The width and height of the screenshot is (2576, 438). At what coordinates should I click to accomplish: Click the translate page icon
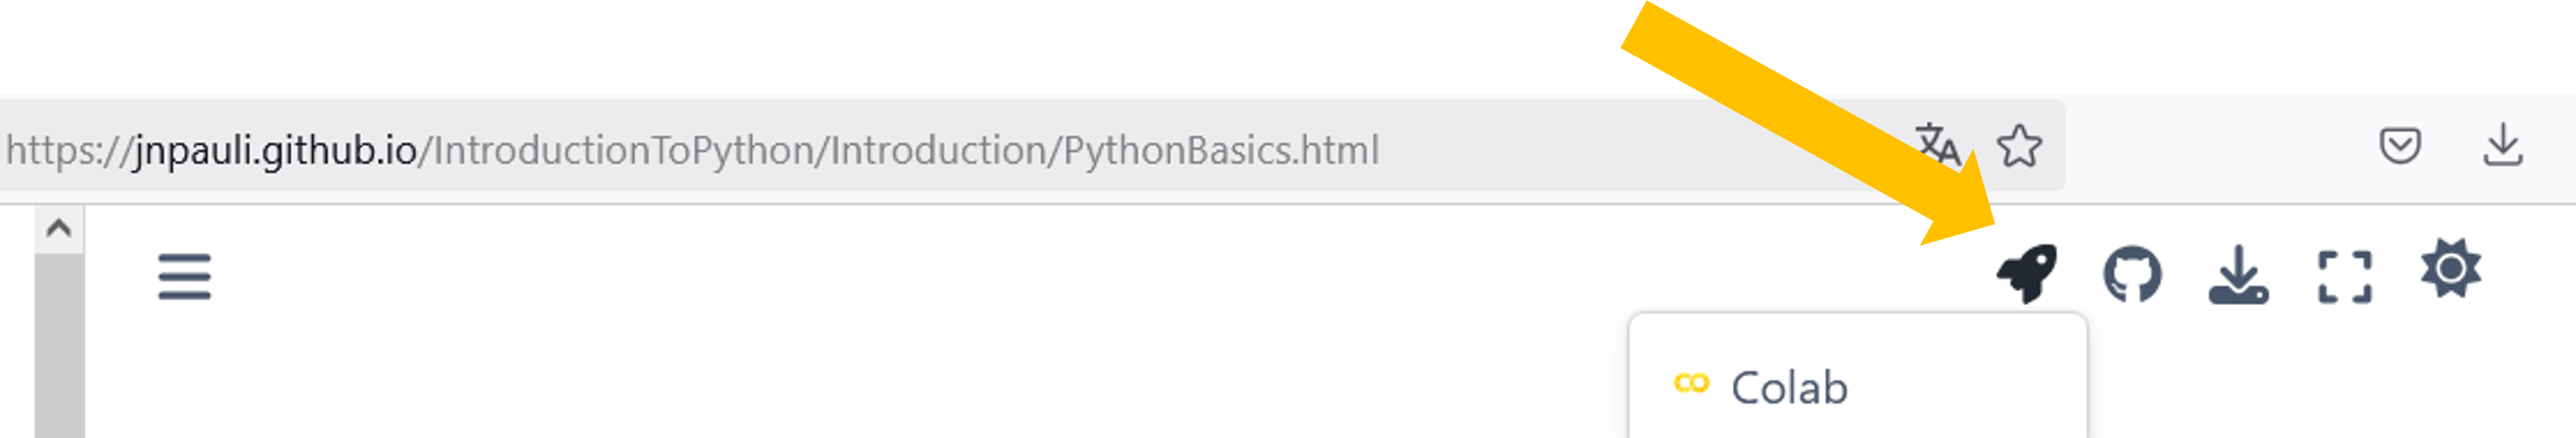pyautogui.click(x=1937, y=146)
